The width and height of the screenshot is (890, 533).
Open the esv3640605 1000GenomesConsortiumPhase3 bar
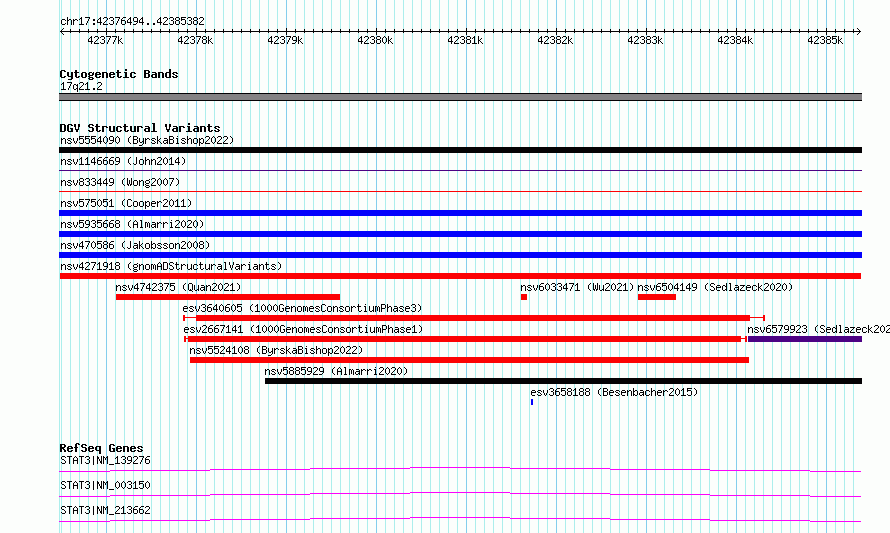(x=474, y=318)
